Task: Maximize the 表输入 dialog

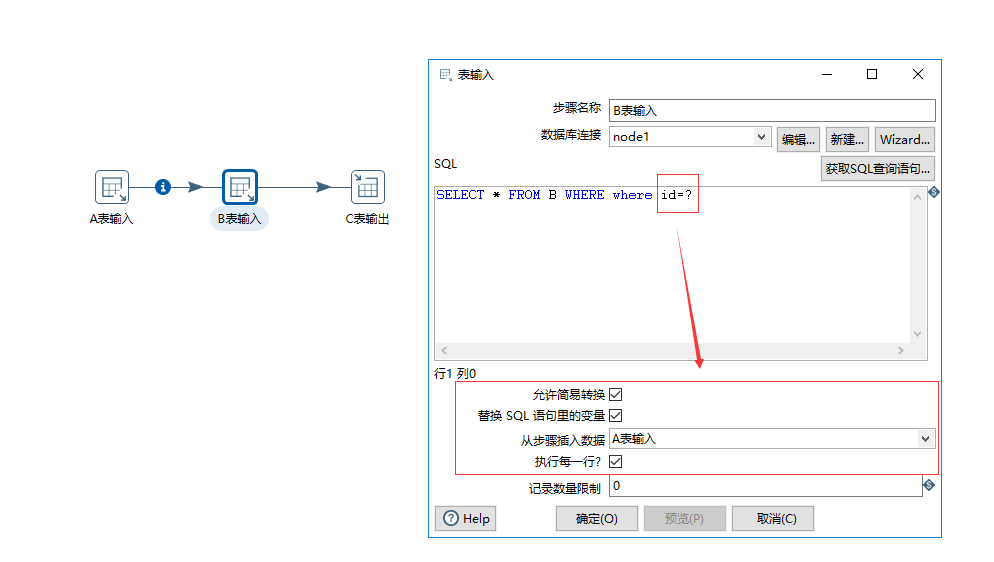Action: [872, 74]
